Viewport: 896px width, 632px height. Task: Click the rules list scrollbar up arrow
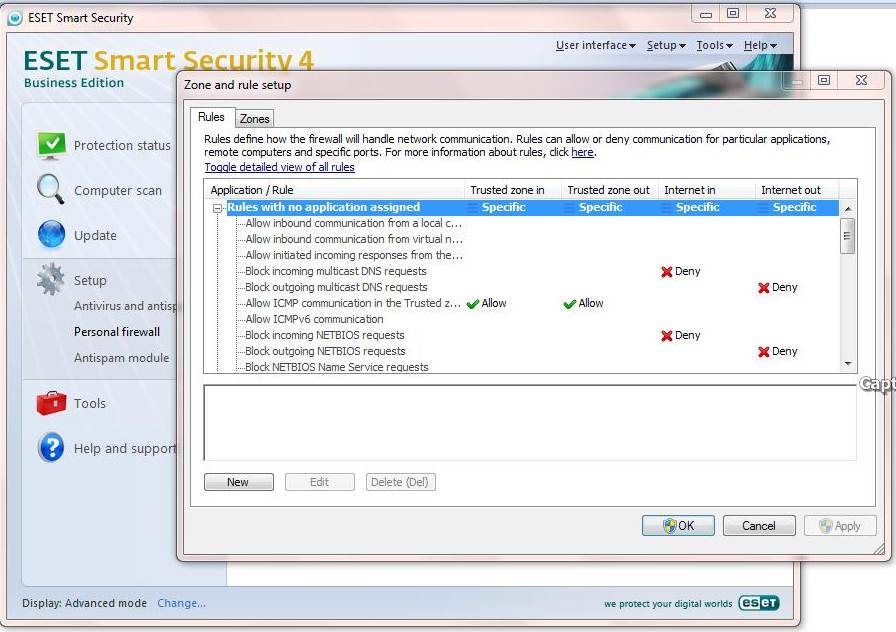(848, 209)
